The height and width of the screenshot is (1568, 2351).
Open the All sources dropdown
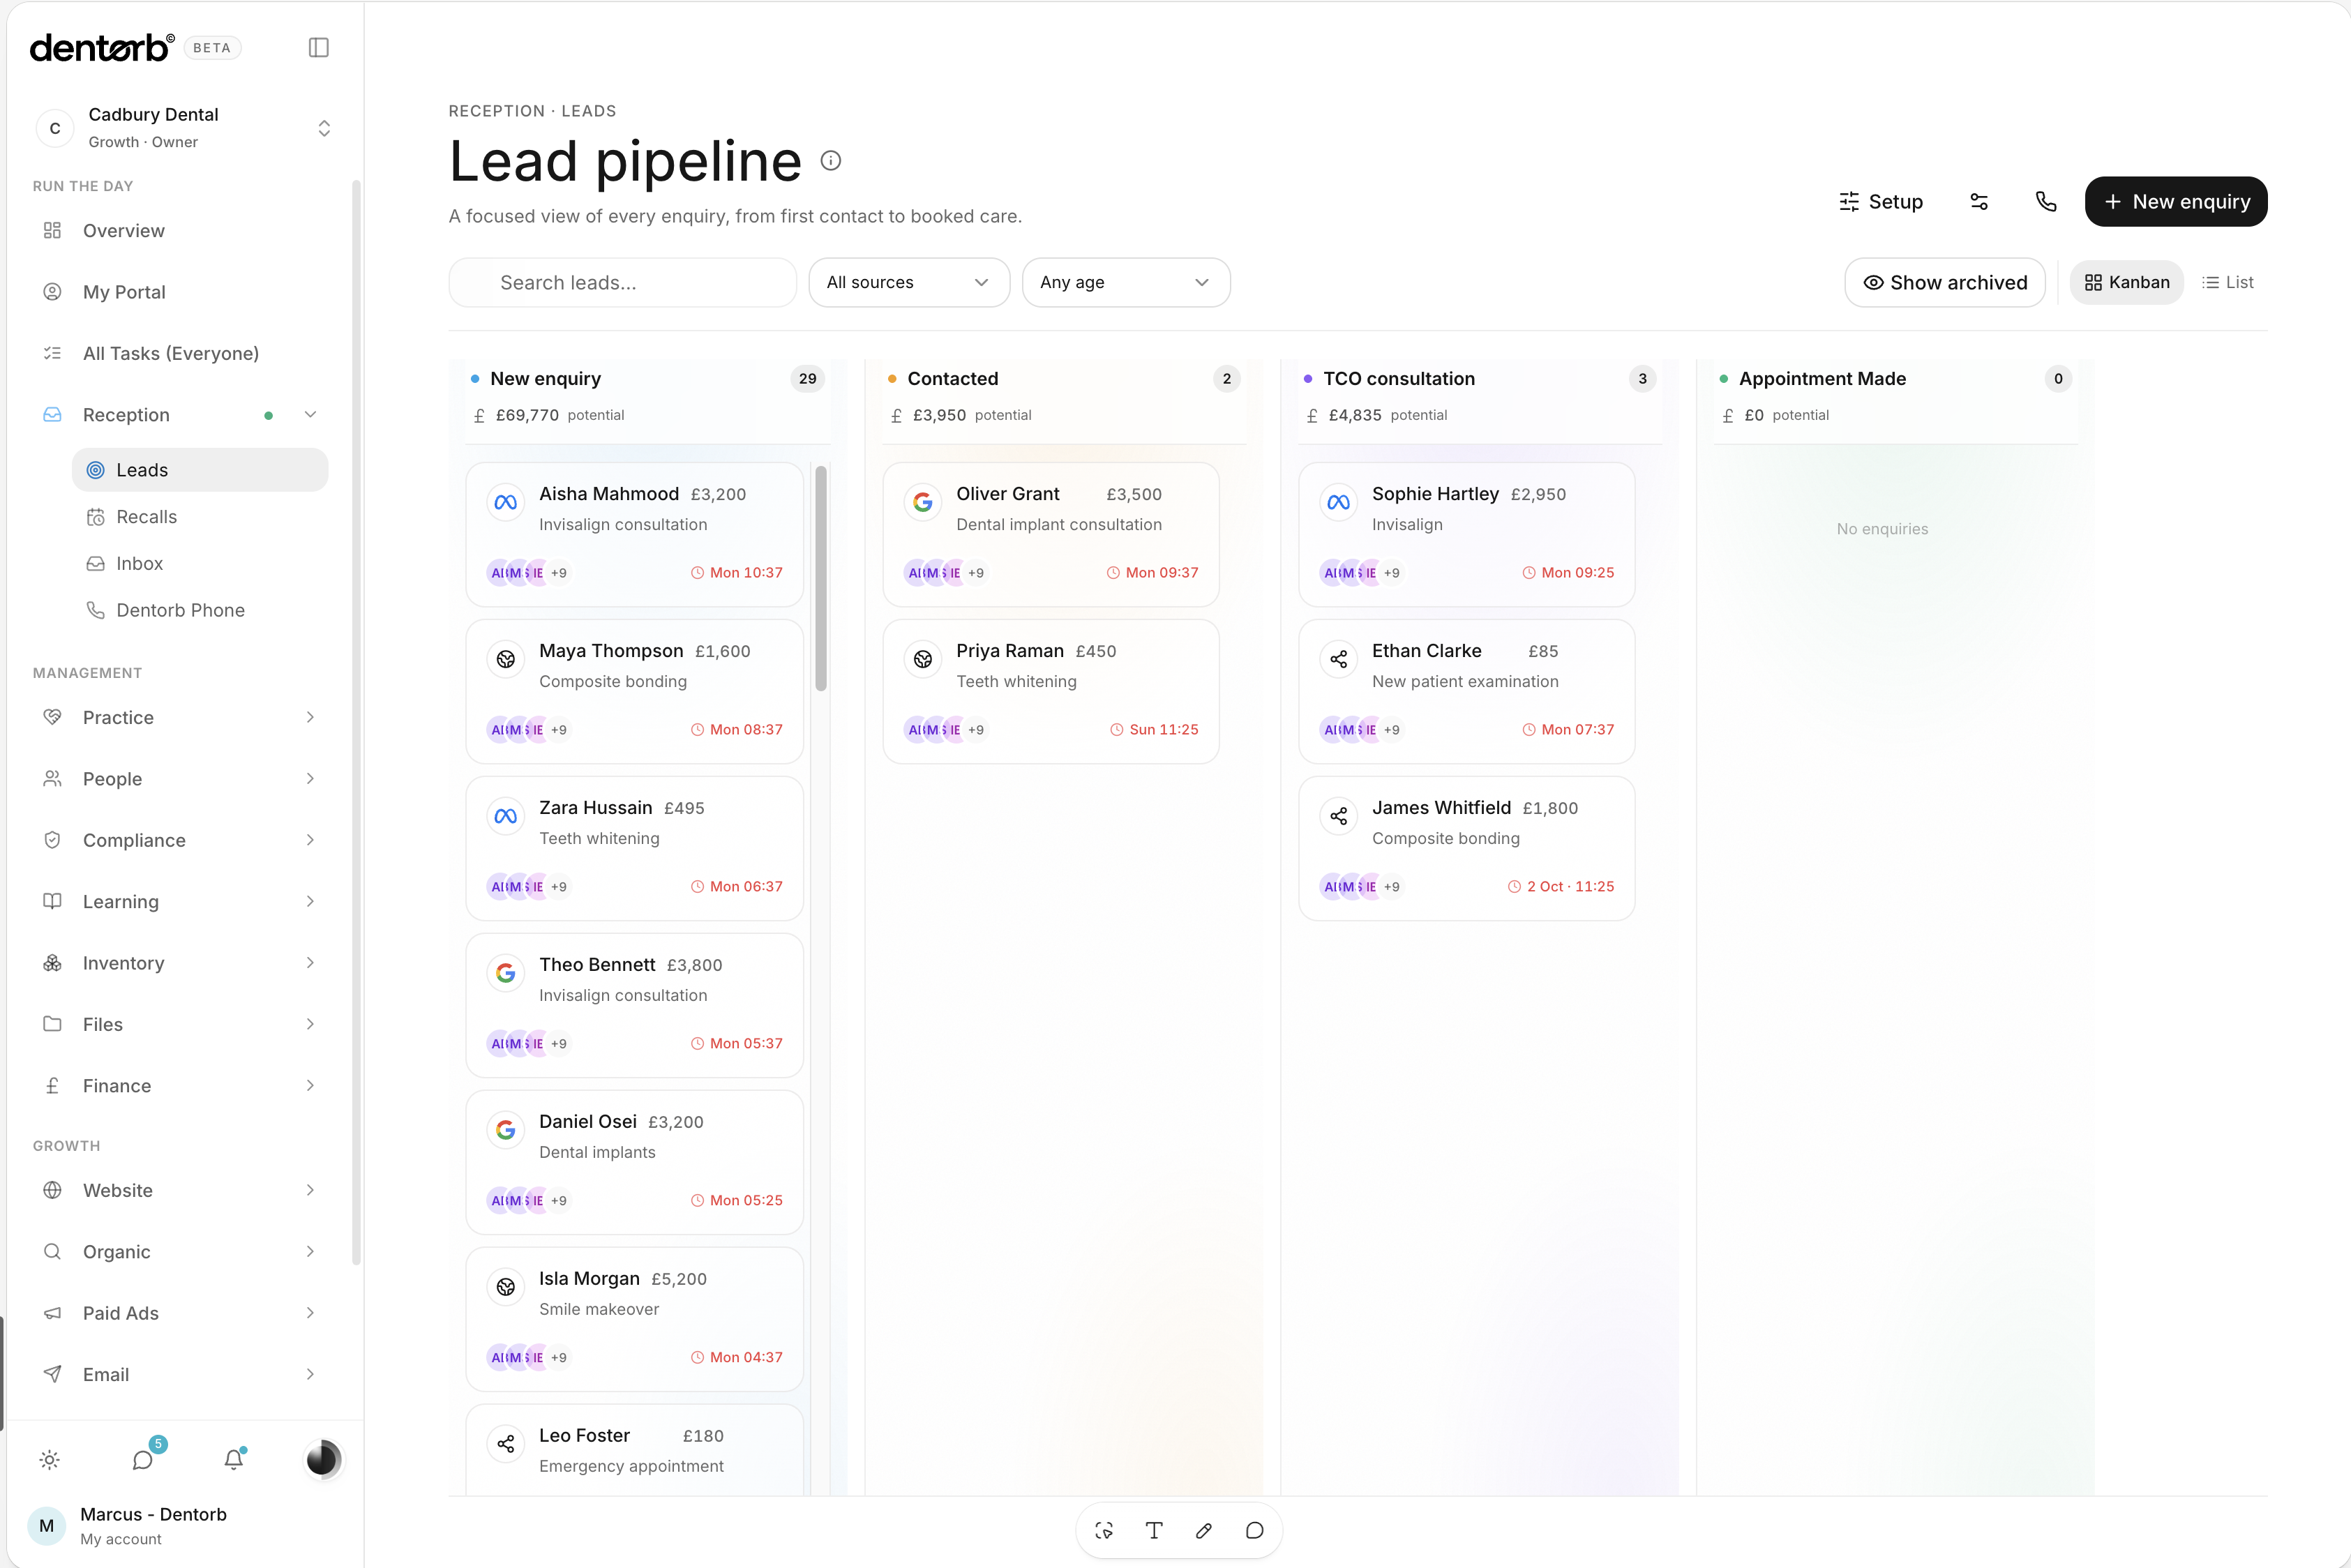coord(908,282)
